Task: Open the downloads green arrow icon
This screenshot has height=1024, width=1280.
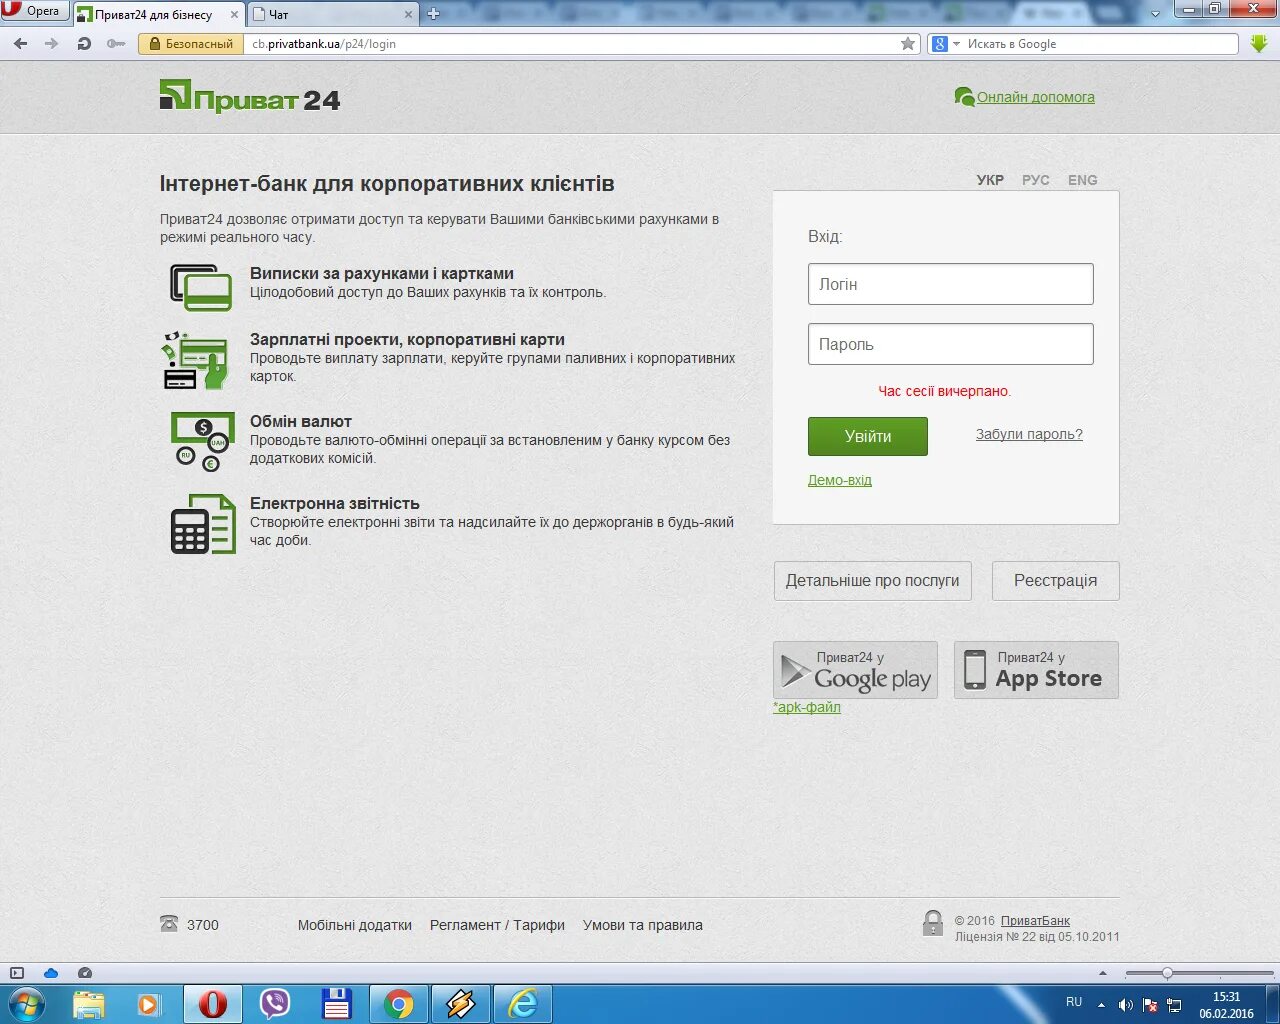Action: [1259, 44]
